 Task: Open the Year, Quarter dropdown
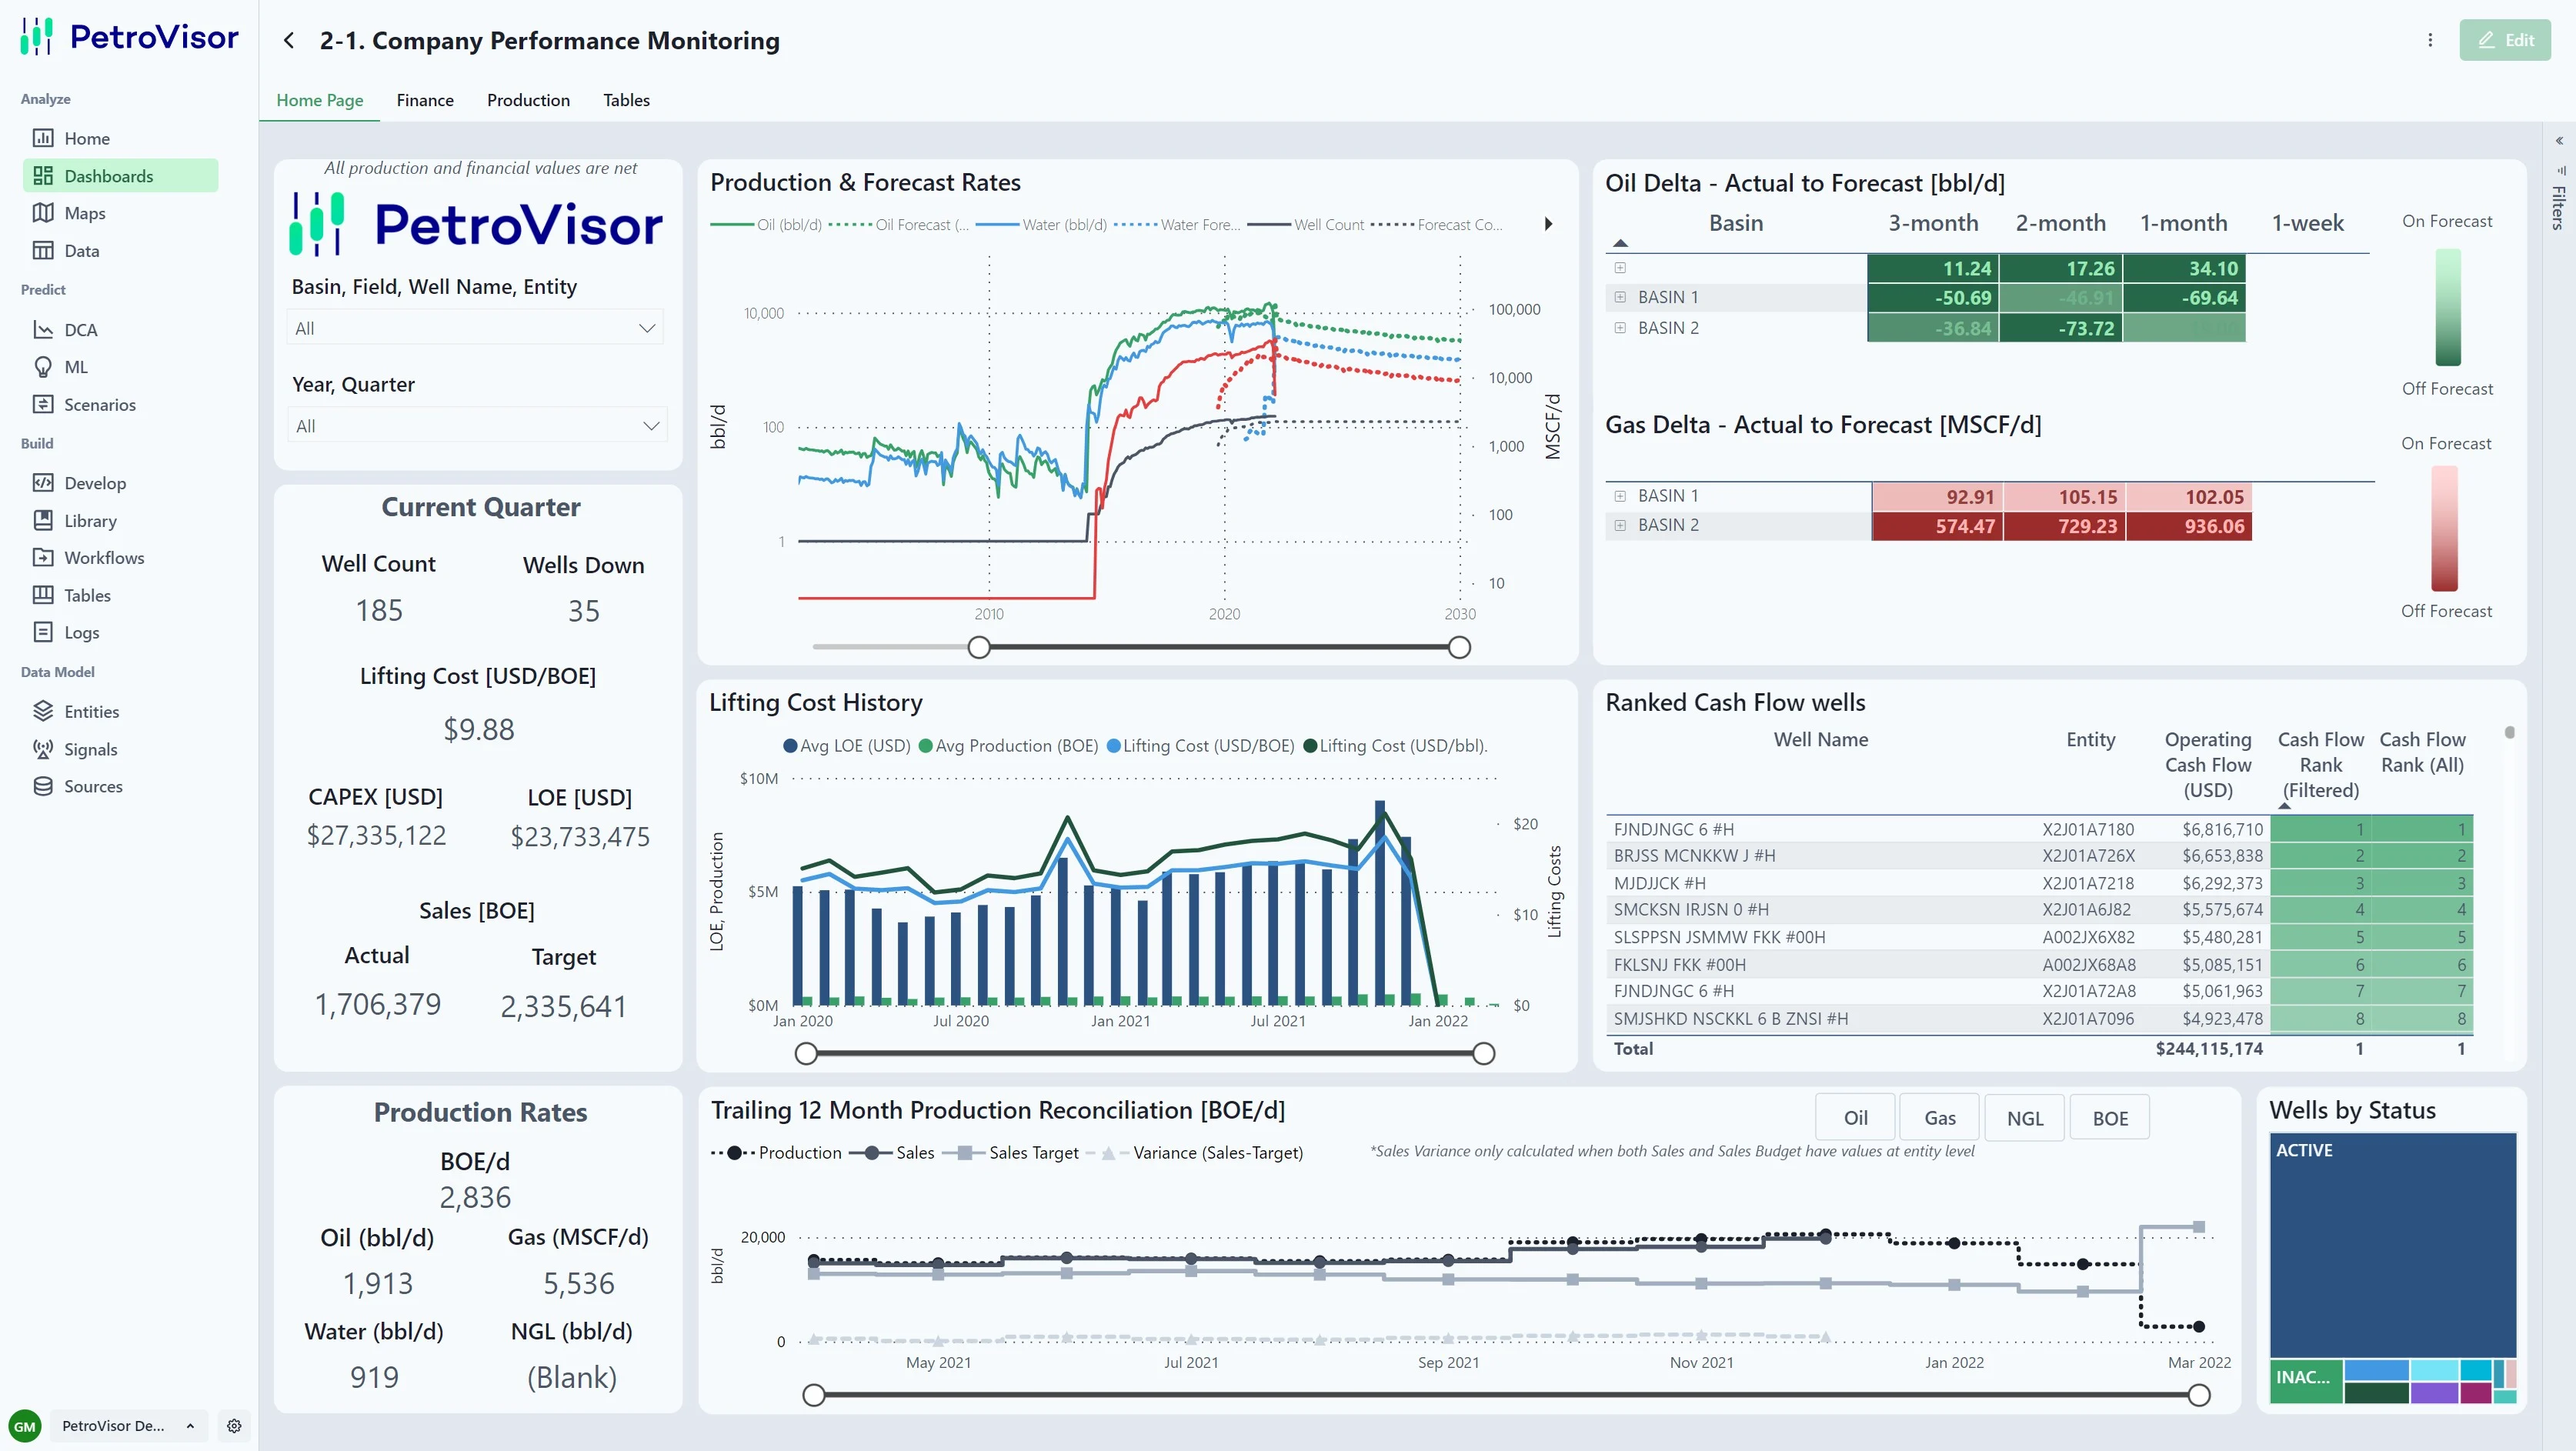(x=475, y=426)
